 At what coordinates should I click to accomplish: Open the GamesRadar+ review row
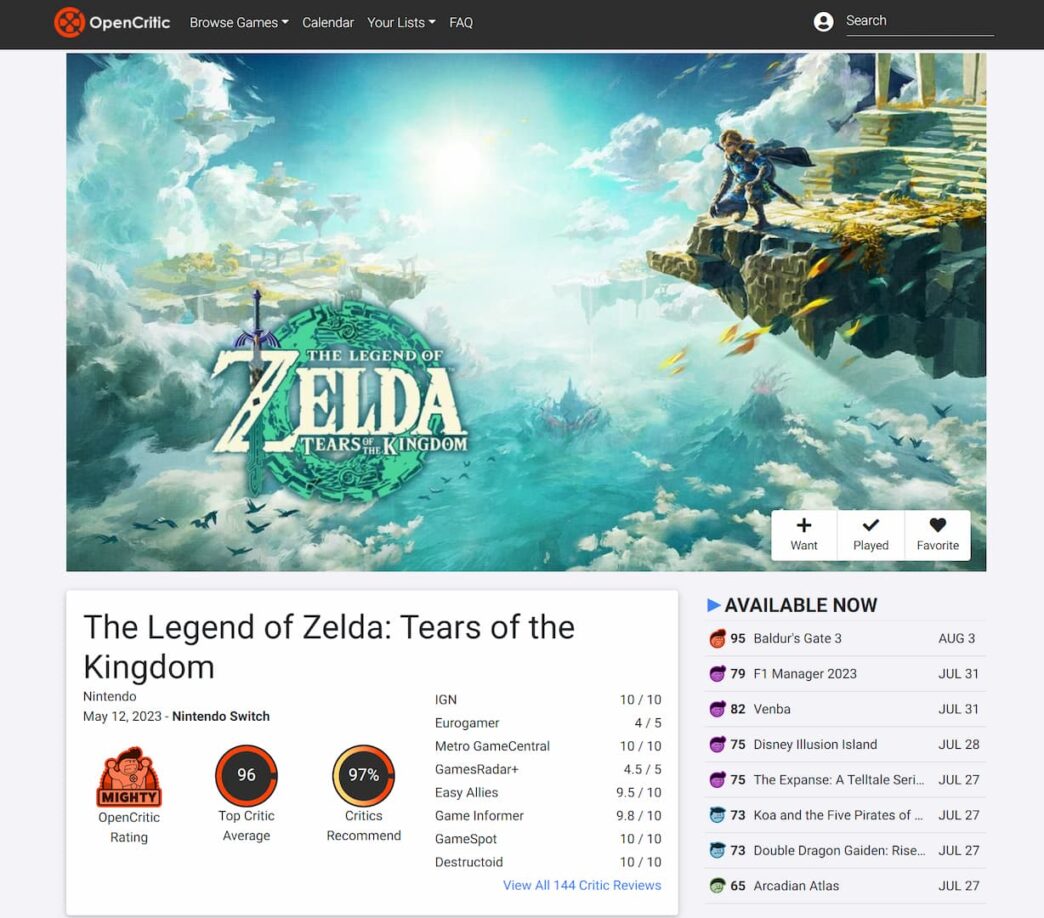pos(548,770)
